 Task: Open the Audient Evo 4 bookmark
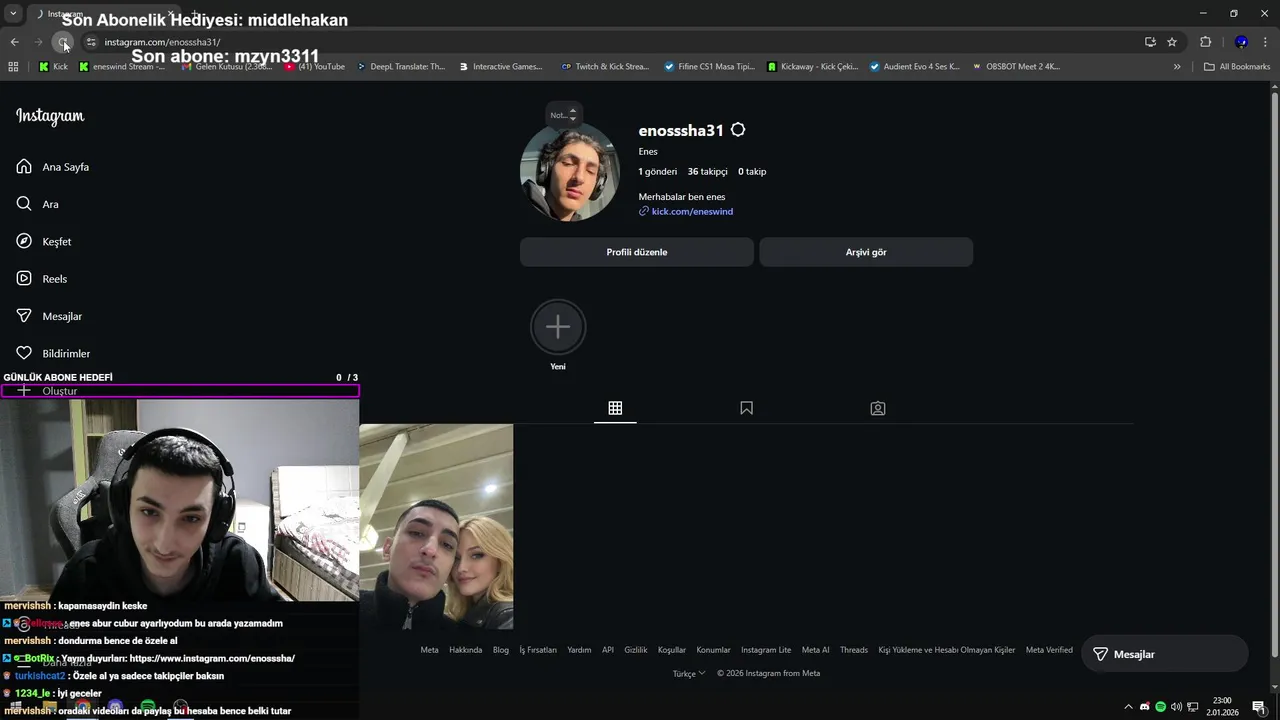tap(915, 67)
